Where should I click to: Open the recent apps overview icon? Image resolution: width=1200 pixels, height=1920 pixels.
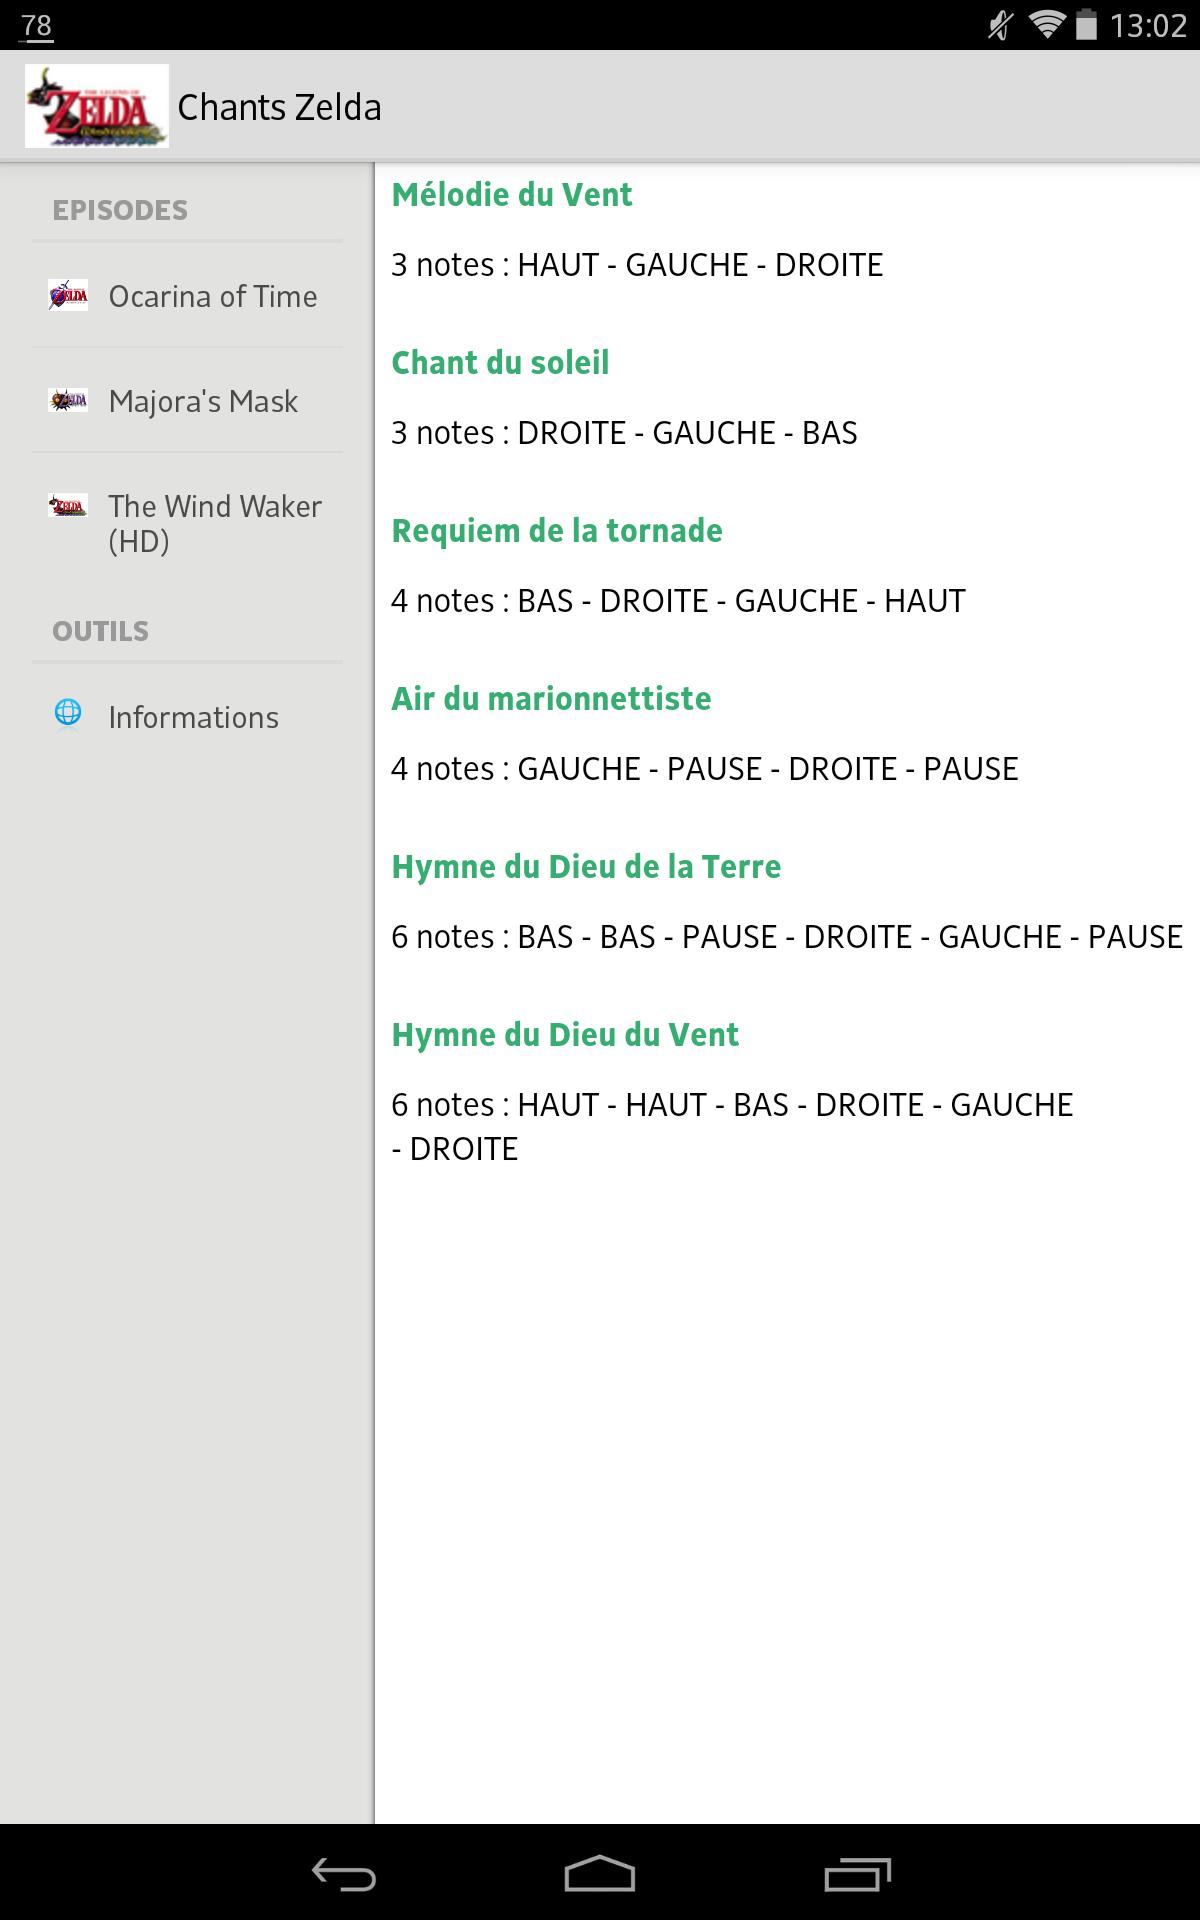(857, 1874)
